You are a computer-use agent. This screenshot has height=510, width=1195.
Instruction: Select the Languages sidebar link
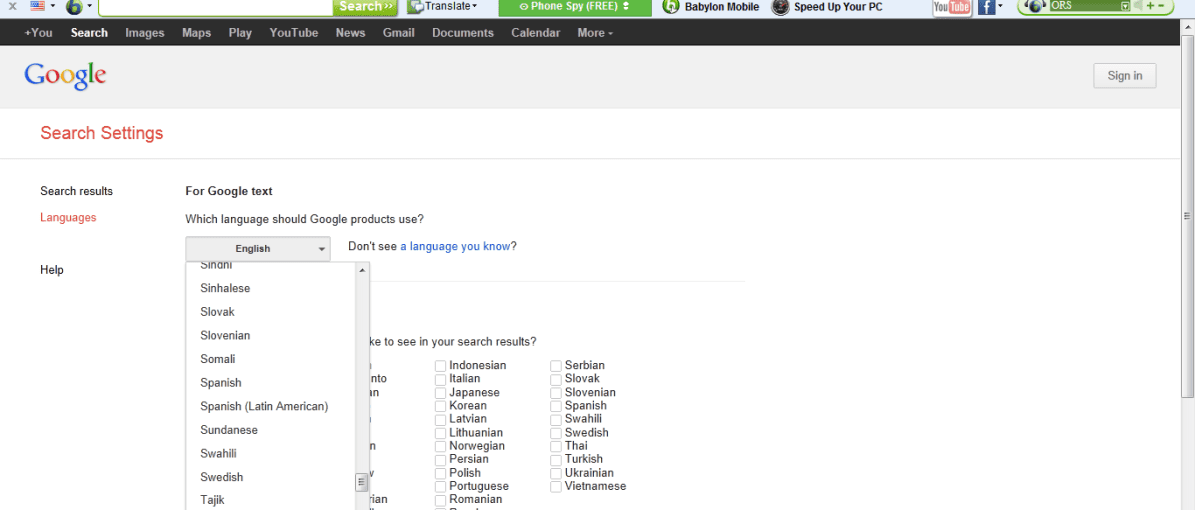(68, 217)
